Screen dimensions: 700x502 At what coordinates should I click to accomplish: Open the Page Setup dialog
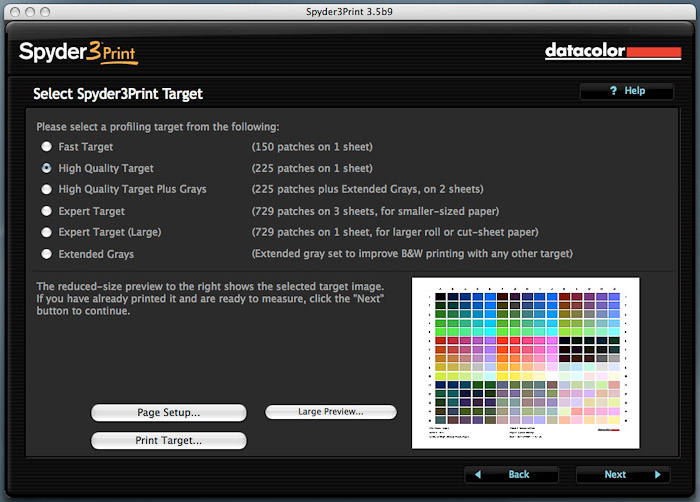pos(168,412)
